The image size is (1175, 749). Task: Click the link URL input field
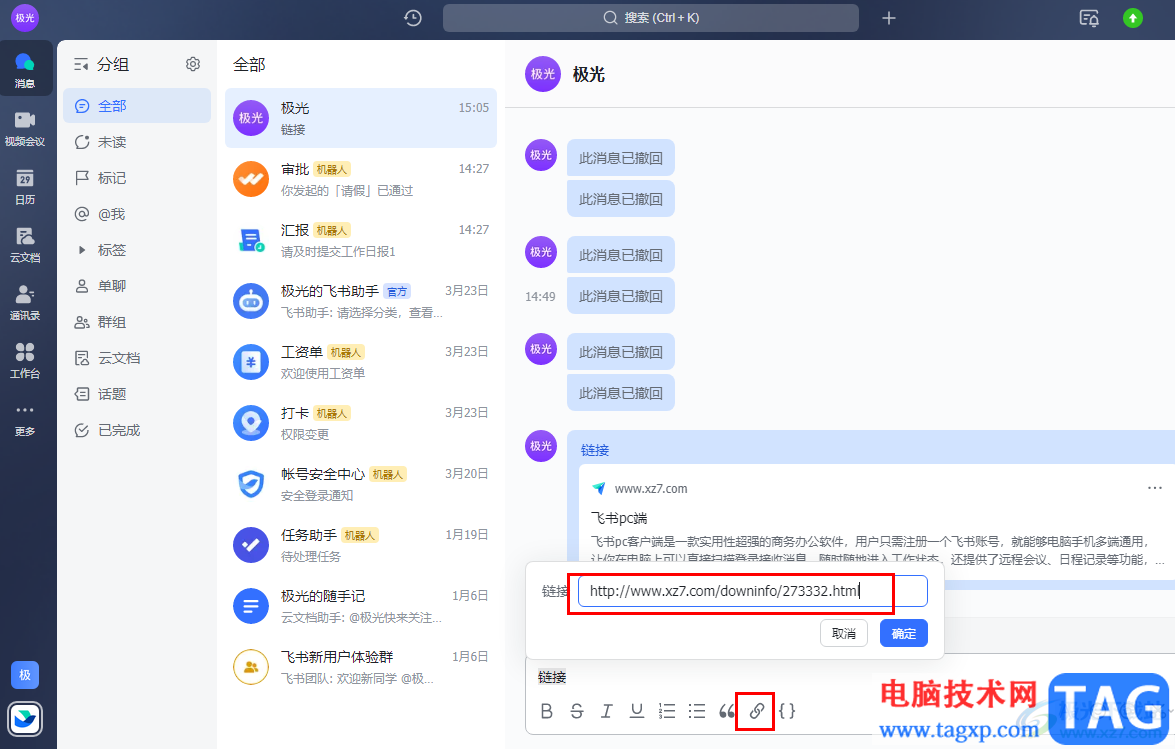click(752, 591)
